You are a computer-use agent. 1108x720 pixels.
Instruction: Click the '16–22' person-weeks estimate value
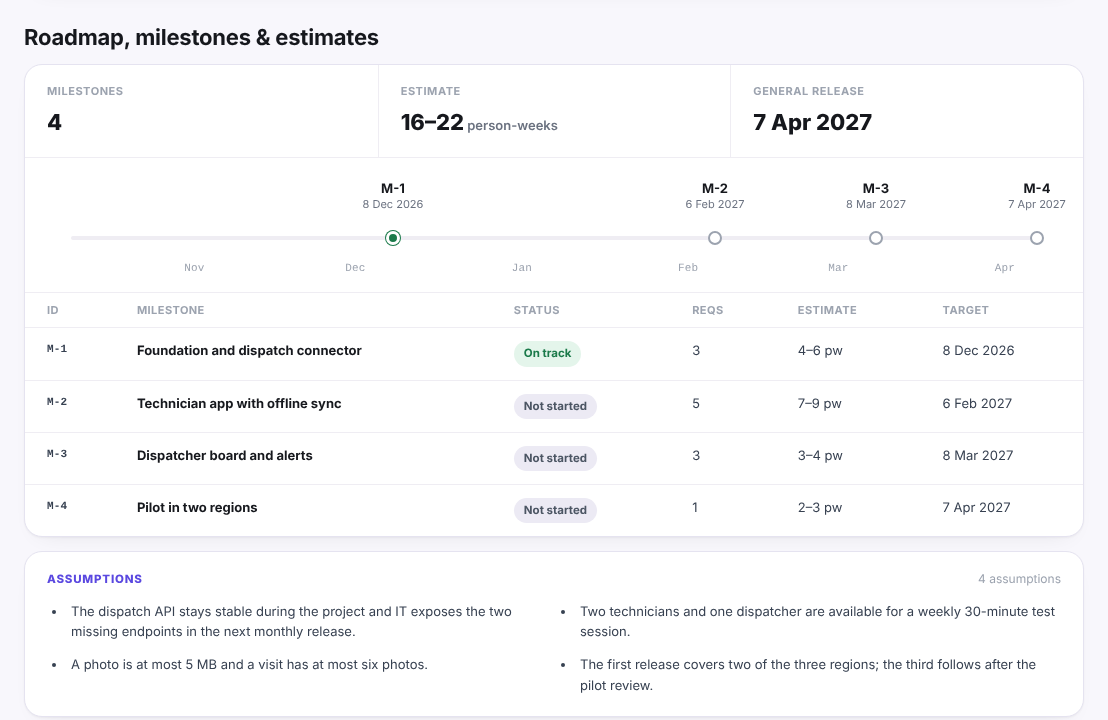432,122
